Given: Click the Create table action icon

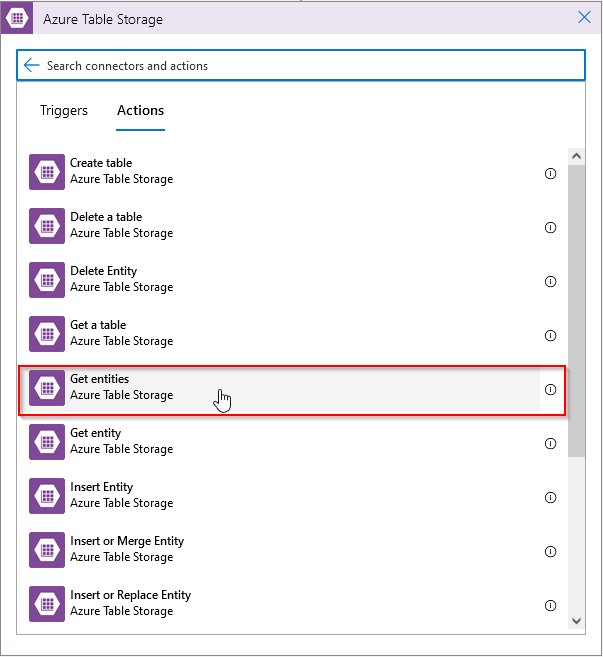Looking at the screenshot, I should coord(47,172).
